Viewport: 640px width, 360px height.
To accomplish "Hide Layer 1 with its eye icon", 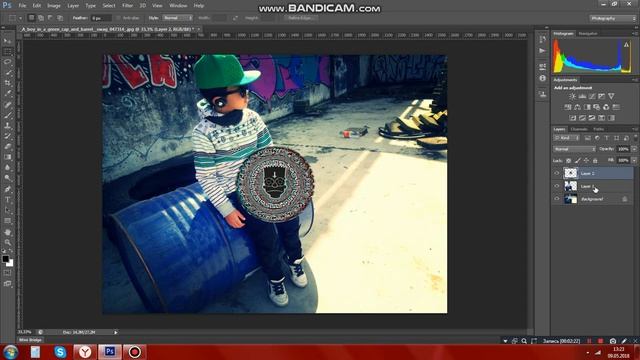I will pos(557,186).
